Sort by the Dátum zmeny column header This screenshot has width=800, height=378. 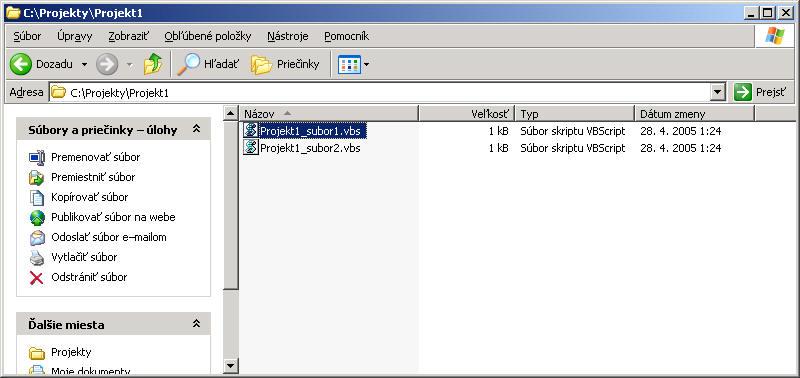click(x=694, y=114)
